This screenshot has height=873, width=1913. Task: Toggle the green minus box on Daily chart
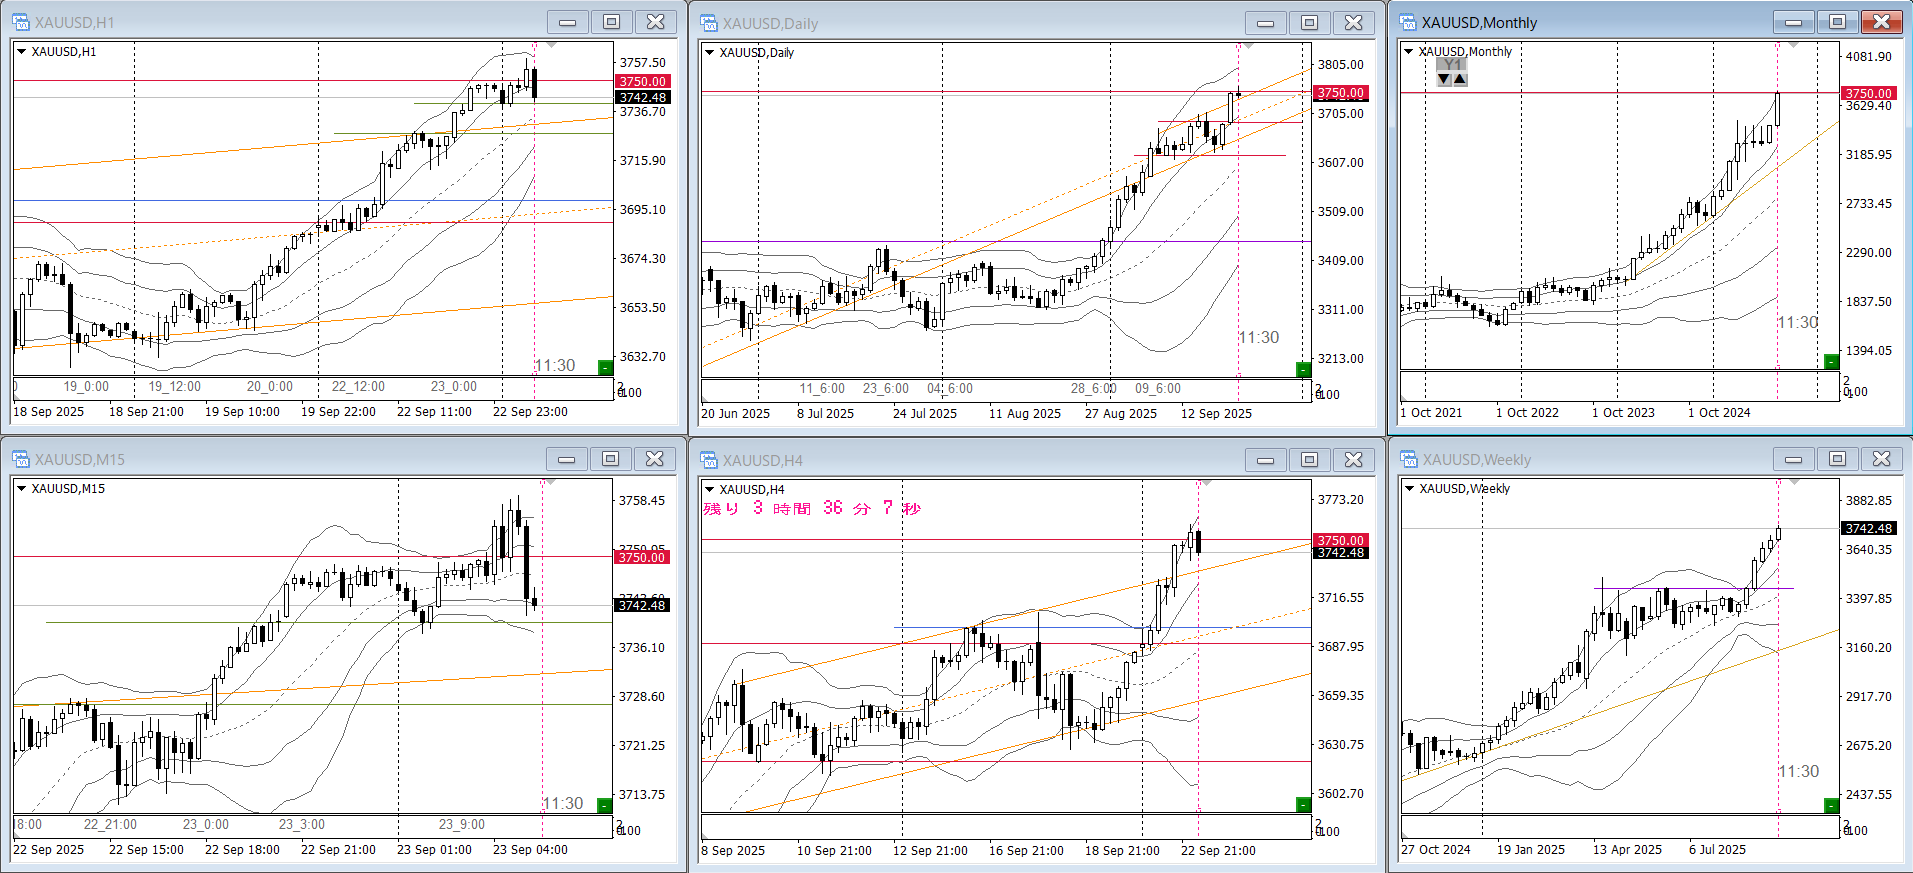[x=1303, y=370]
